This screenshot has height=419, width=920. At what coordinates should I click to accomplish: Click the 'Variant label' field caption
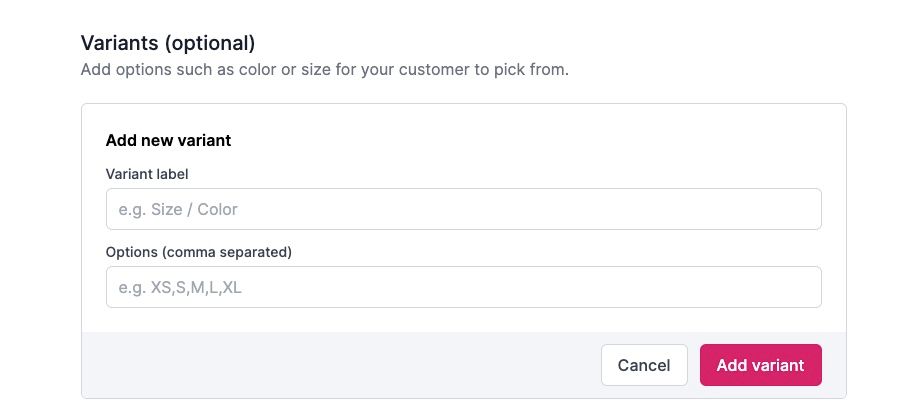(x=147, y=174)
